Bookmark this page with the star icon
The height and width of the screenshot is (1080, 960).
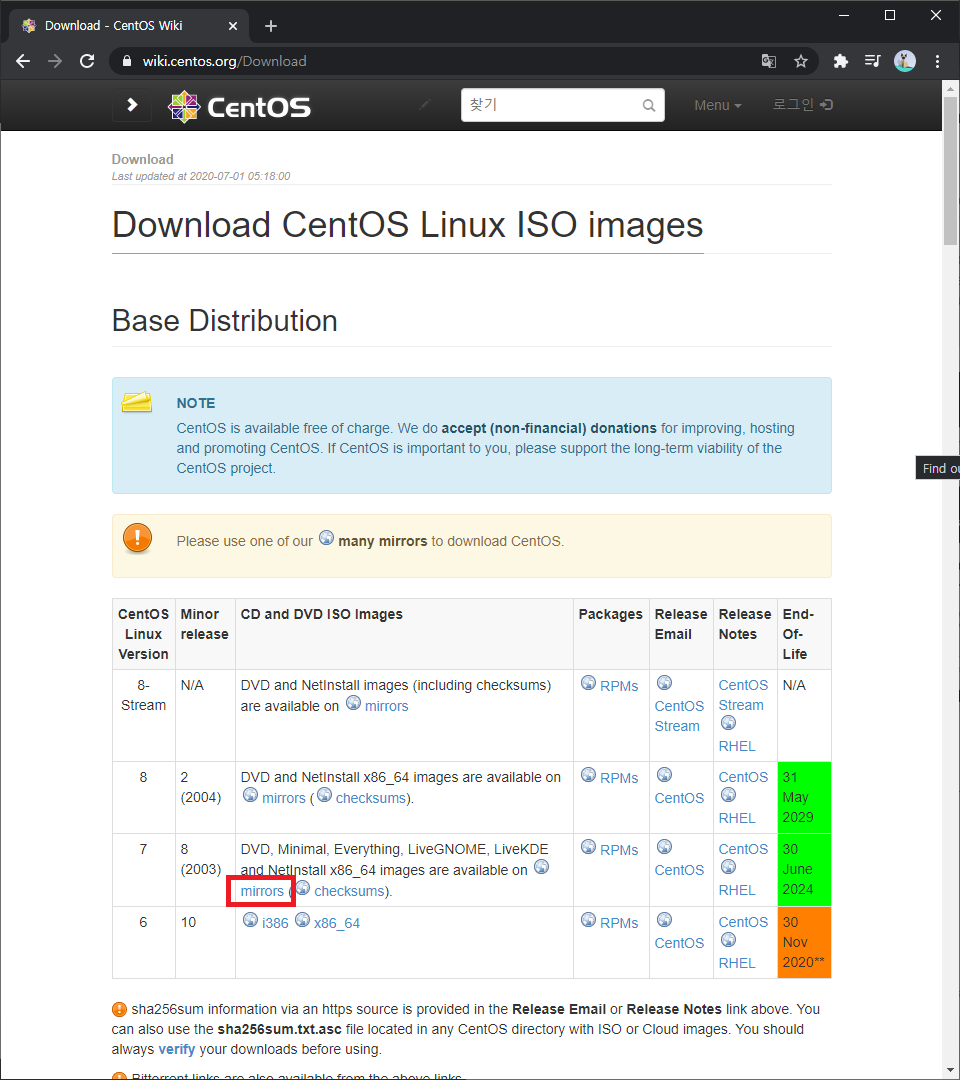point(800,61)
